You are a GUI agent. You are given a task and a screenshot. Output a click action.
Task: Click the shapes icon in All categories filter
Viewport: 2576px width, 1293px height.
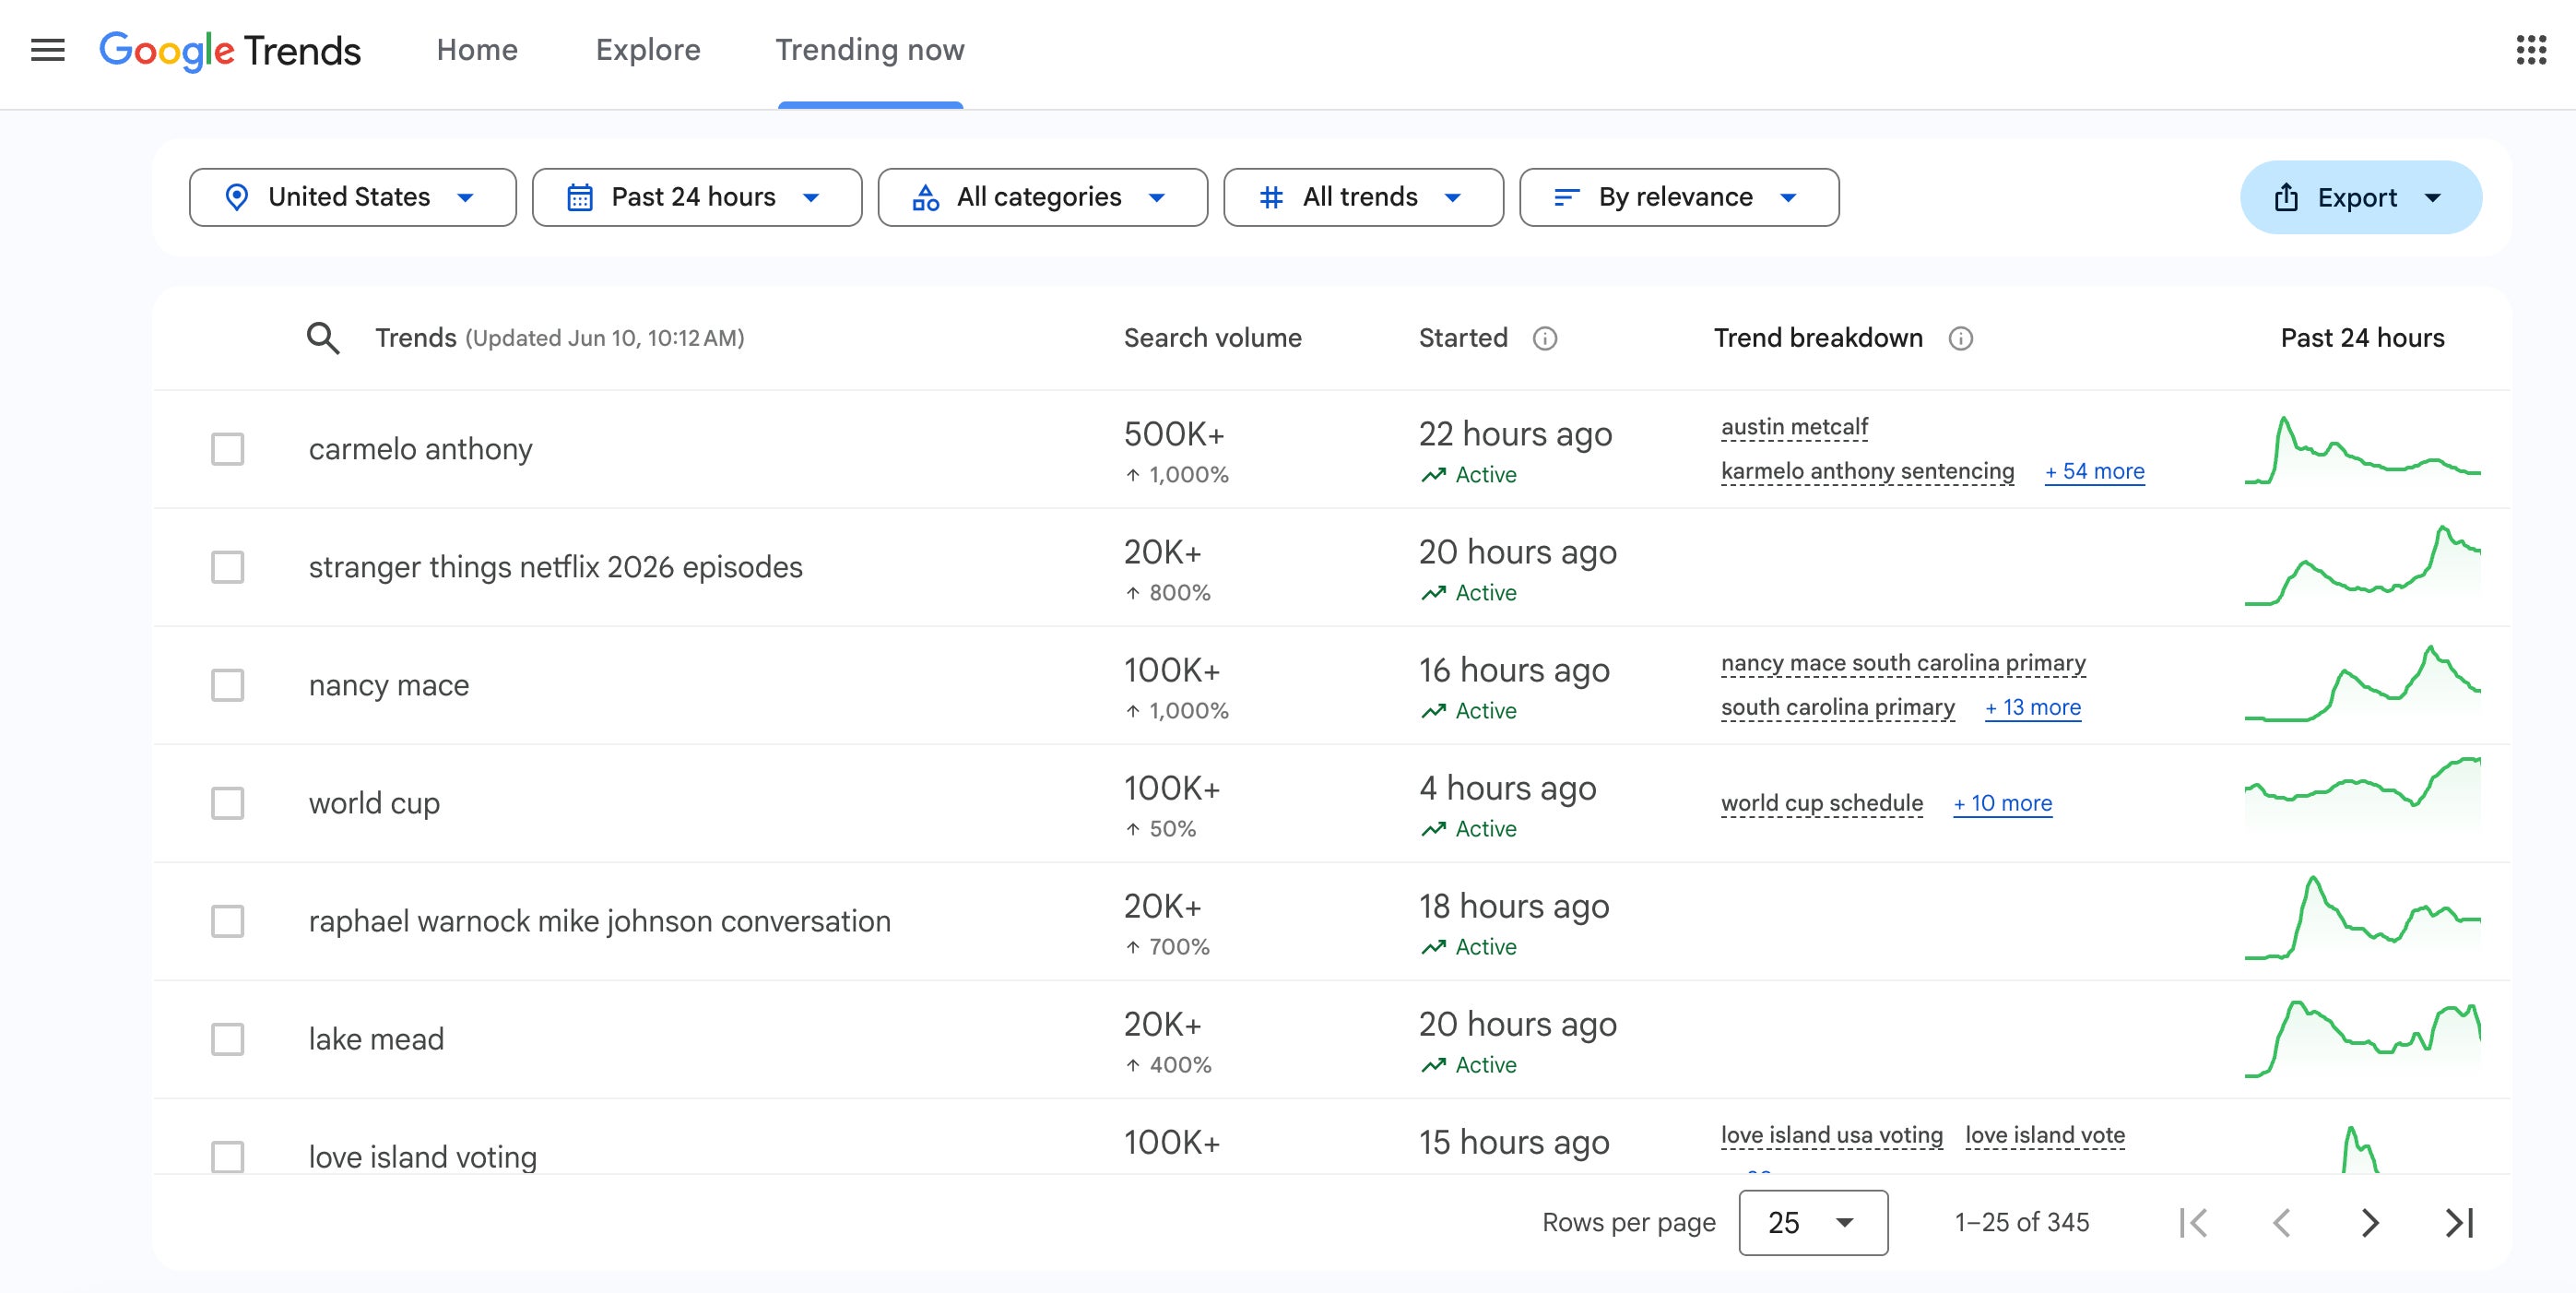pyautogui.click(x=926, y=197)
